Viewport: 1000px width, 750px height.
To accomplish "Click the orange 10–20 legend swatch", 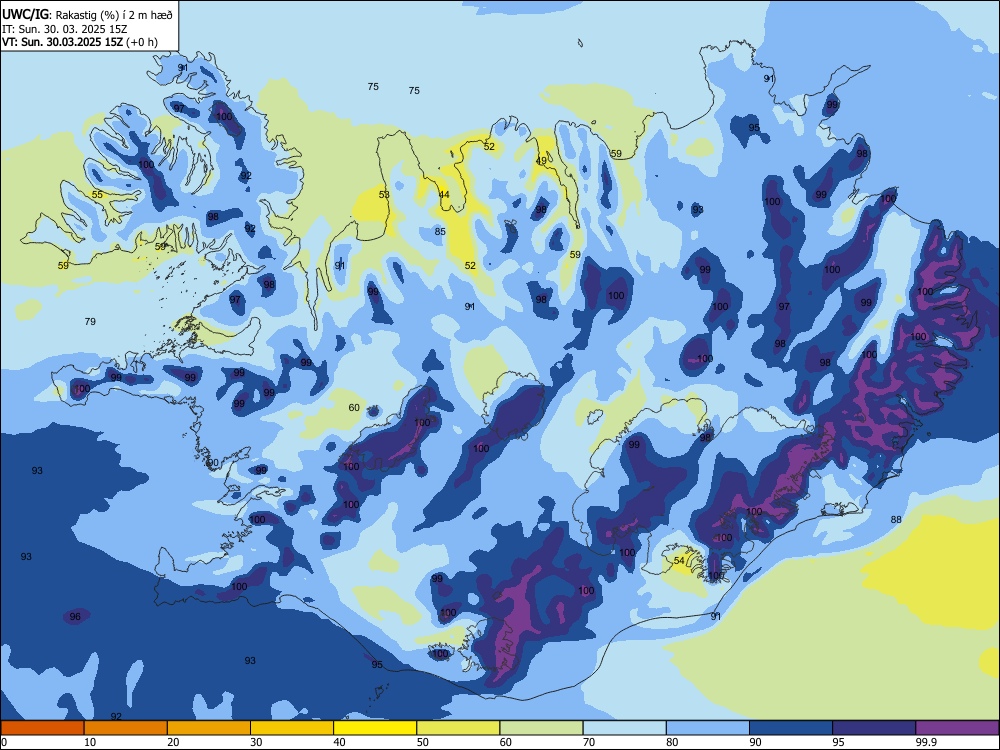I will click(126, 728).
